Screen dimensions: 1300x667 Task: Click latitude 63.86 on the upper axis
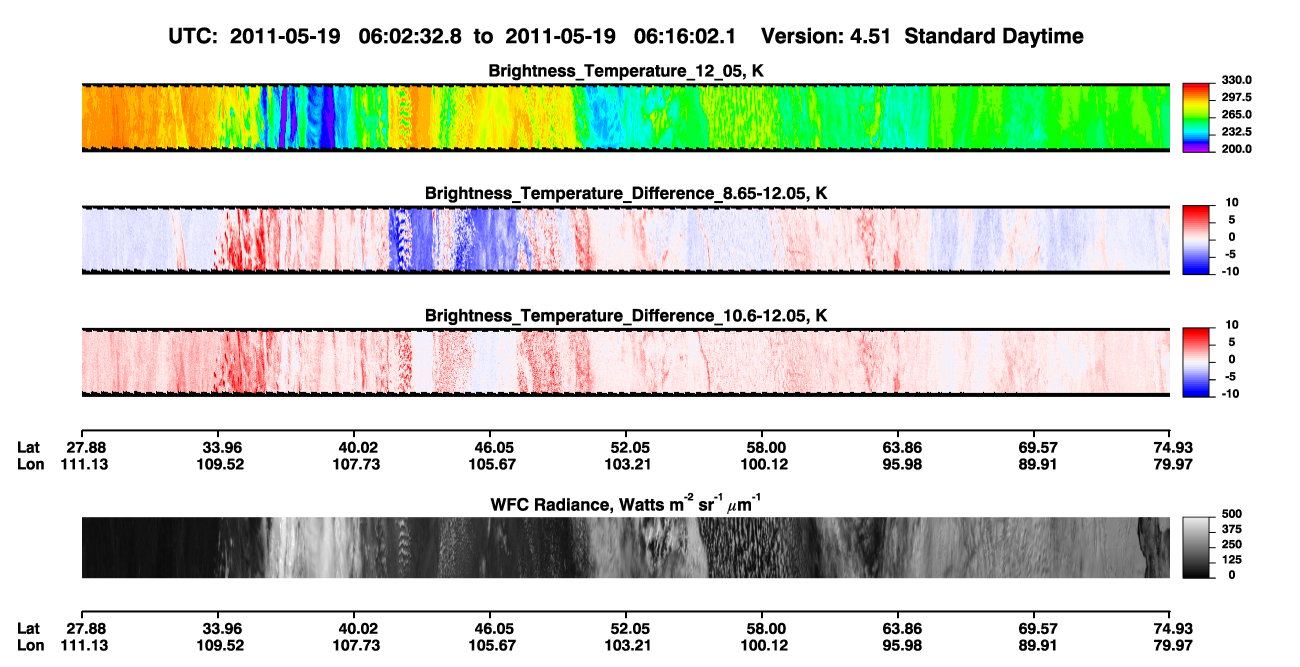pyautogui.click(x=902, y=447)
